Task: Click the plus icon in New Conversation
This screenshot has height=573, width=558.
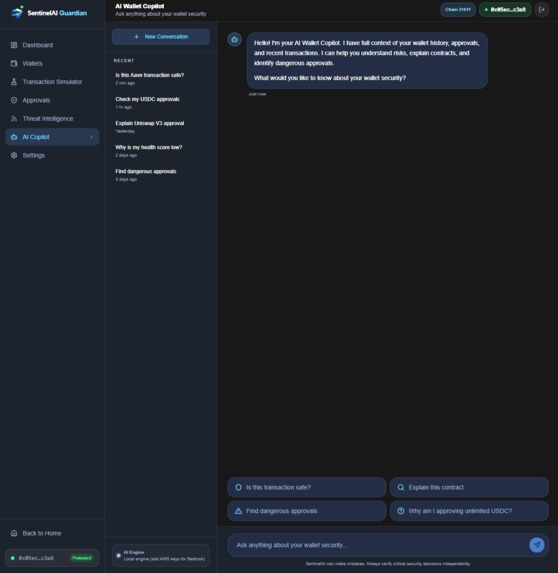Action: (x=136, y=37)
